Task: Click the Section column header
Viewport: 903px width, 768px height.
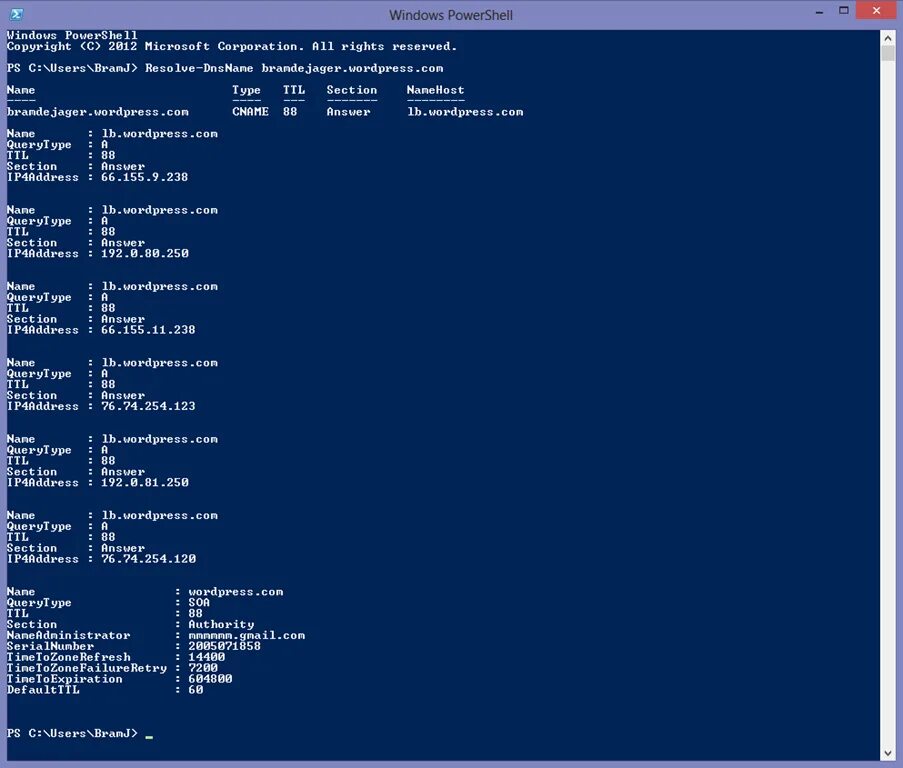Action: (x=351, y=90)
